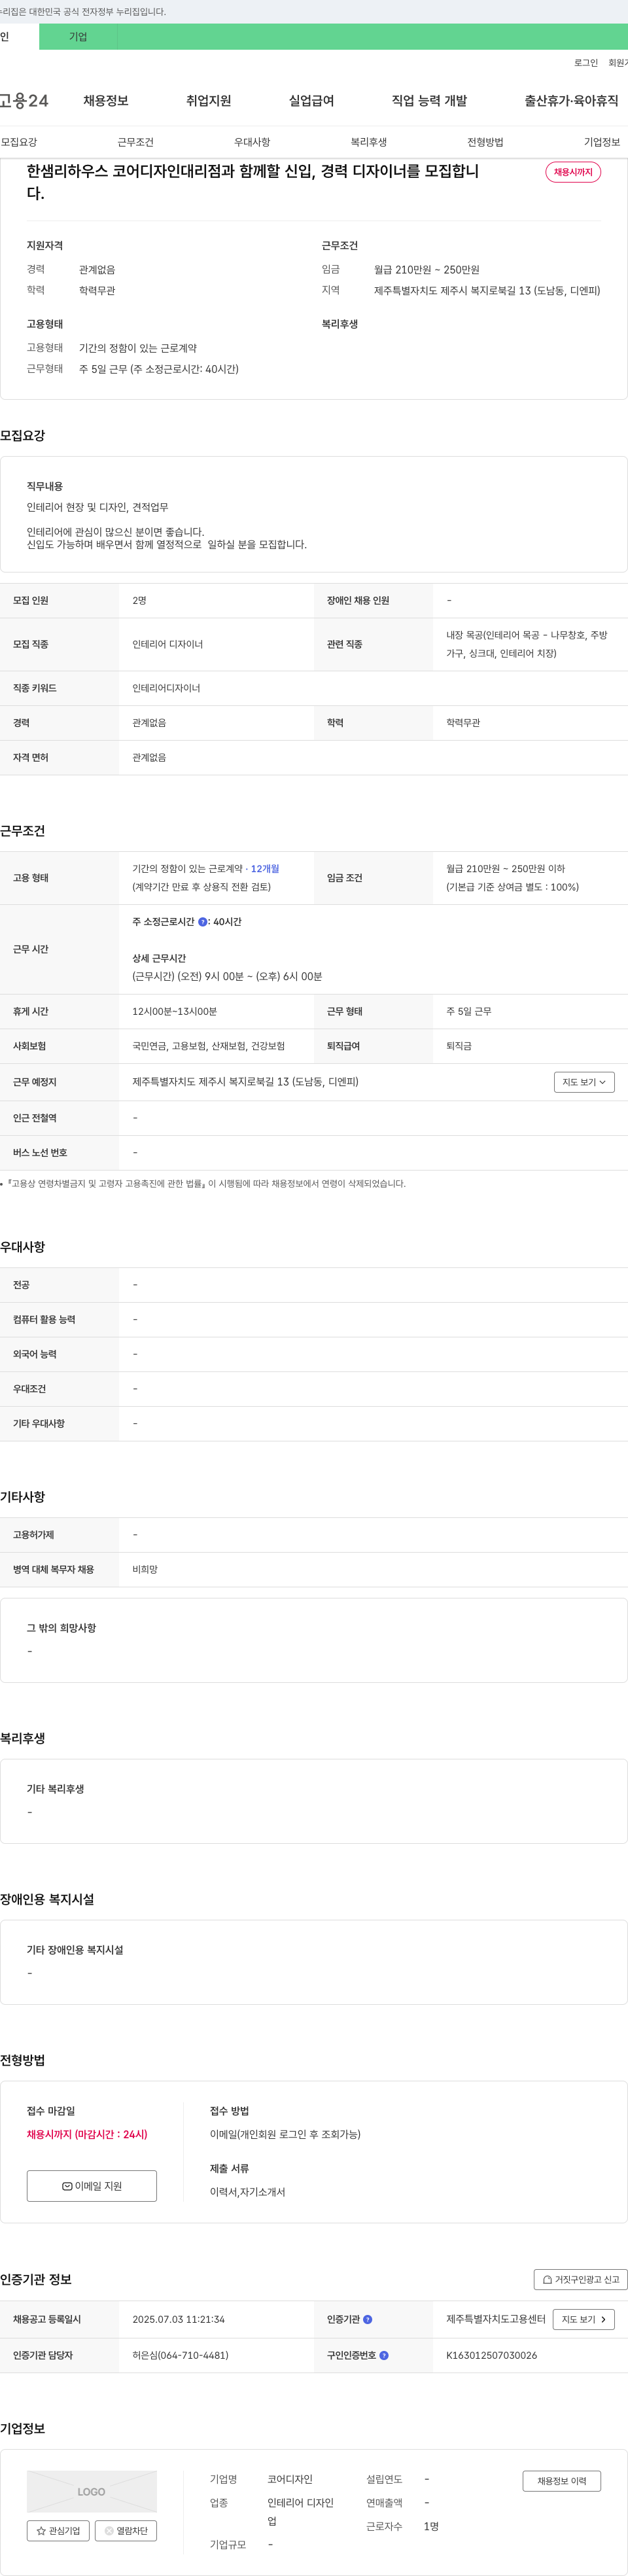Click the 퇴직금 severance value
628x2576 pixels.
click(x=459, y=1046)
